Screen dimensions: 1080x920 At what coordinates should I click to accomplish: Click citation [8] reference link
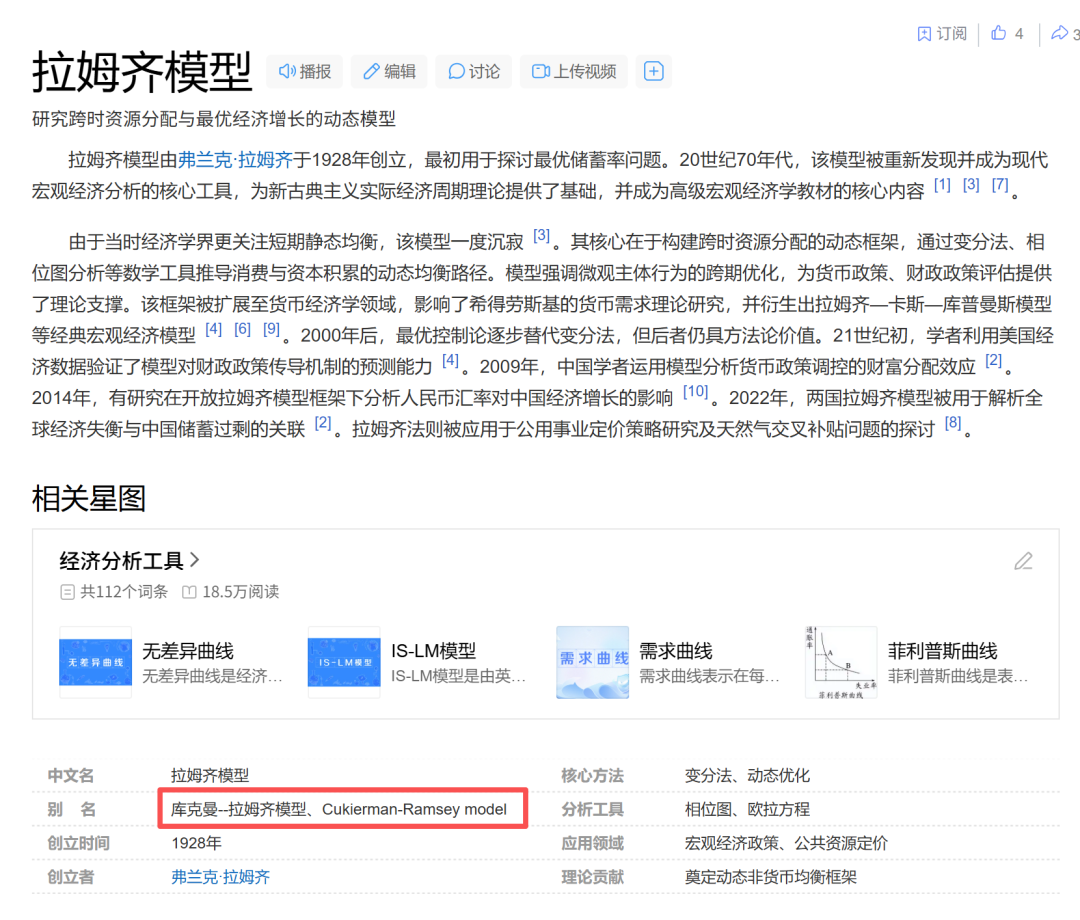(x=953, y=423)
